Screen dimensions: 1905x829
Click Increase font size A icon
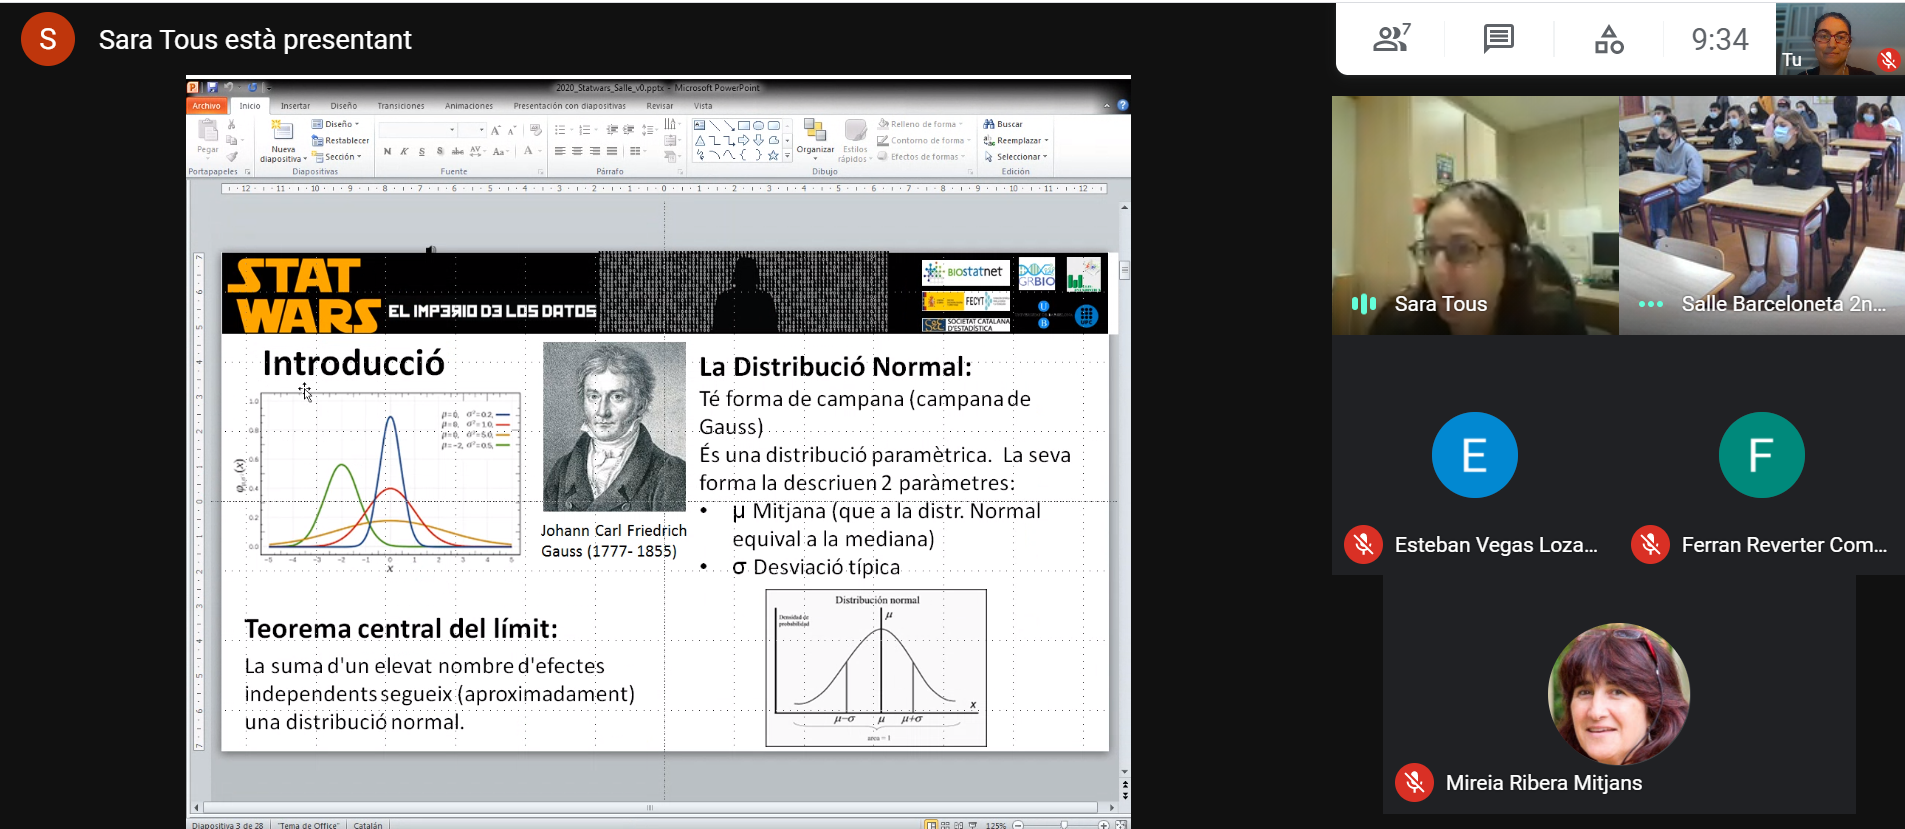tap(496, 130)
